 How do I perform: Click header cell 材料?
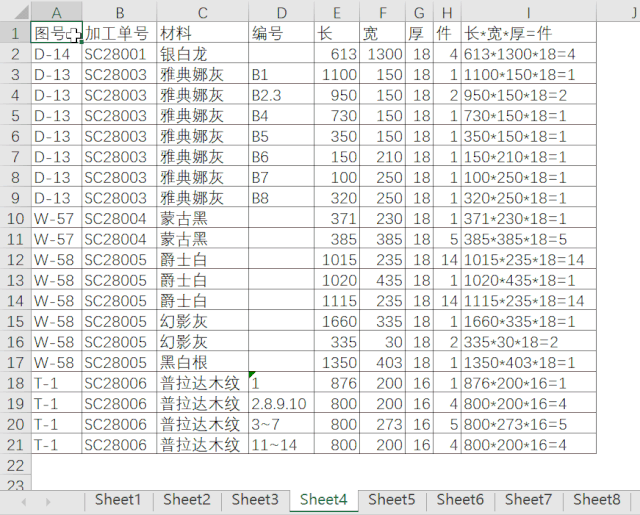202,33
